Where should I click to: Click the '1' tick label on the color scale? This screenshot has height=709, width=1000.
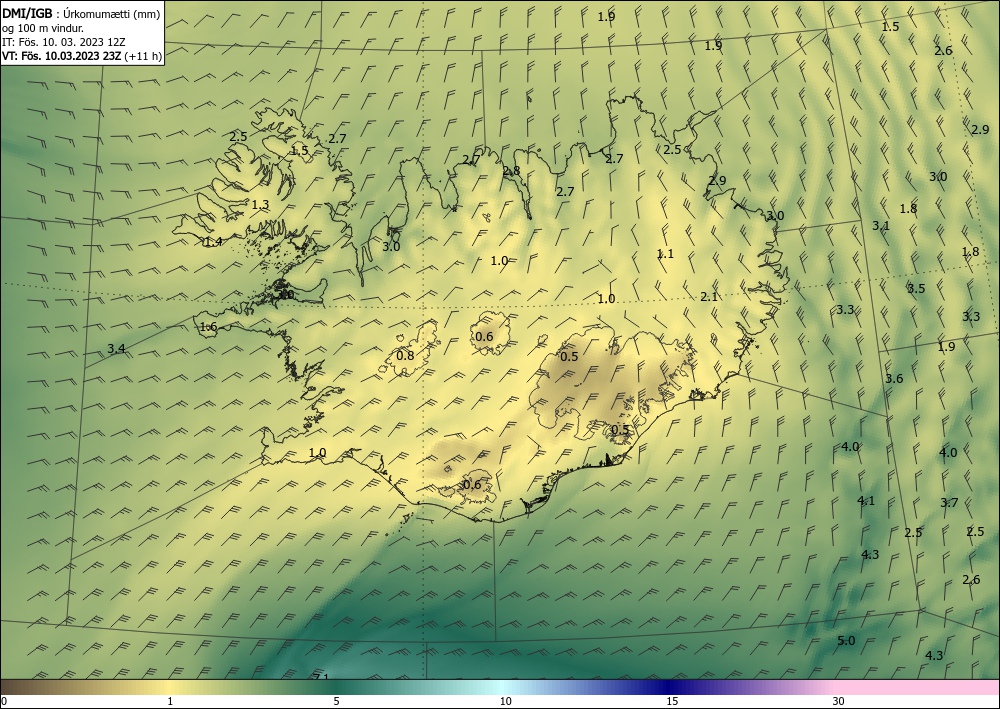pyautogui.click(x=170, y=702)
